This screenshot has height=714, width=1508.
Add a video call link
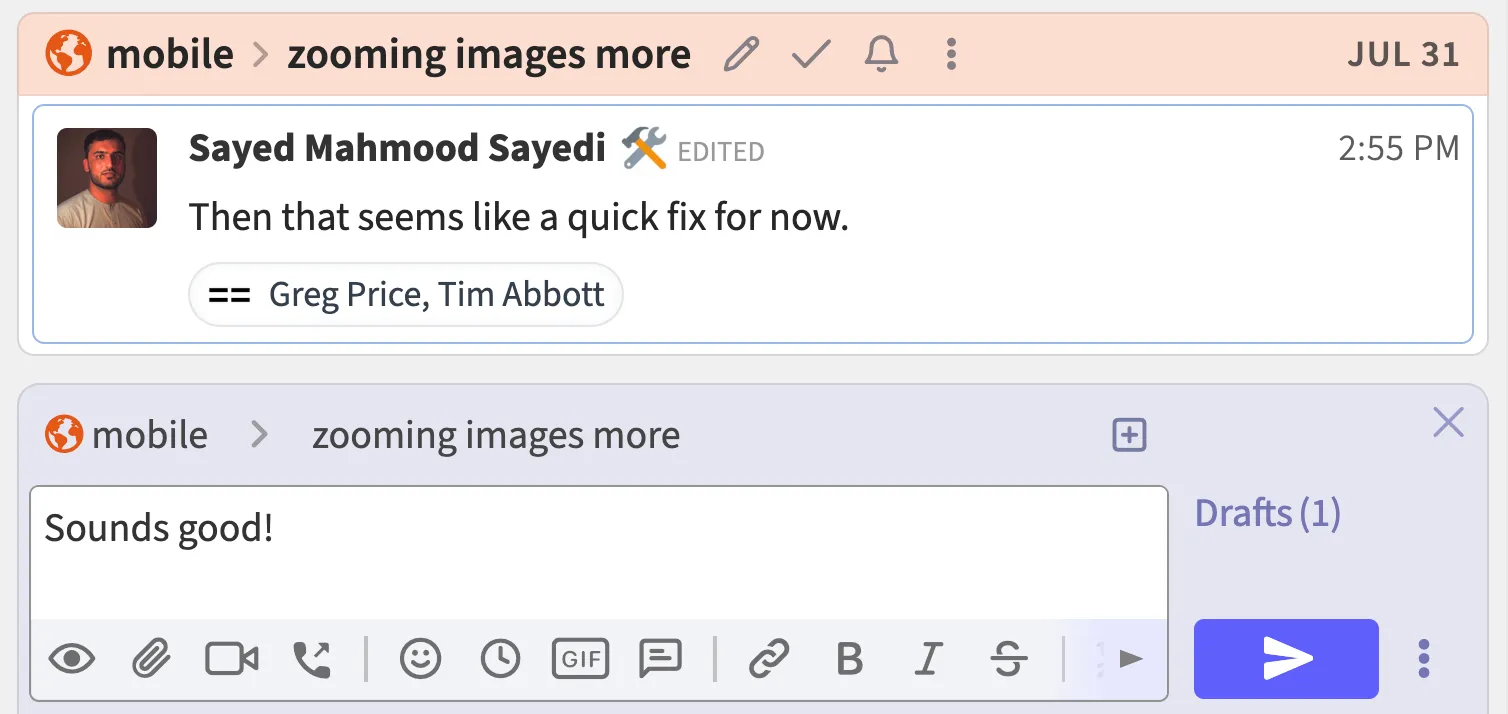(232, 659)
